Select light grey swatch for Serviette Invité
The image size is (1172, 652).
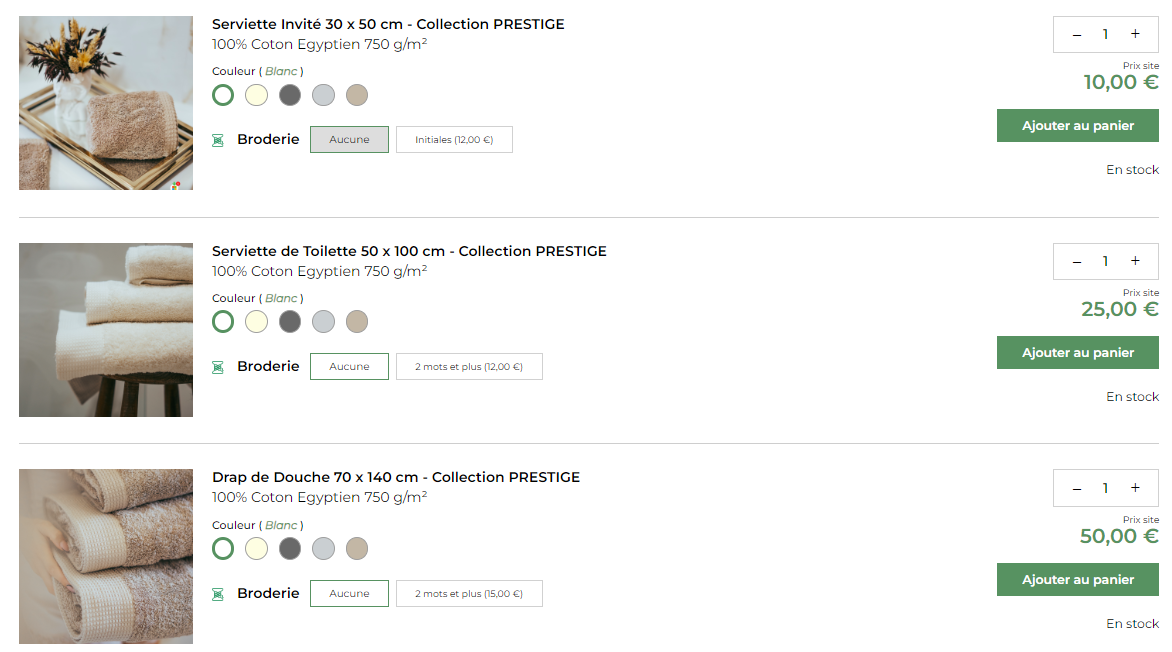[323, 95]
